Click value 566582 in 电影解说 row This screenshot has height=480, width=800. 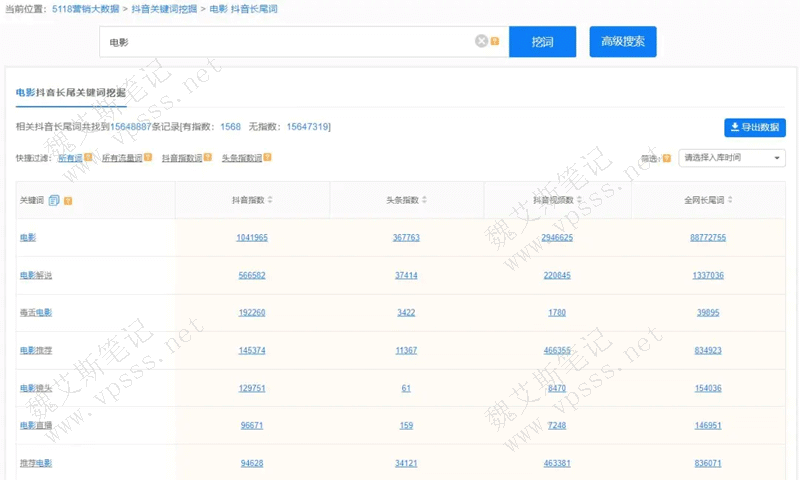pos(252,275)
